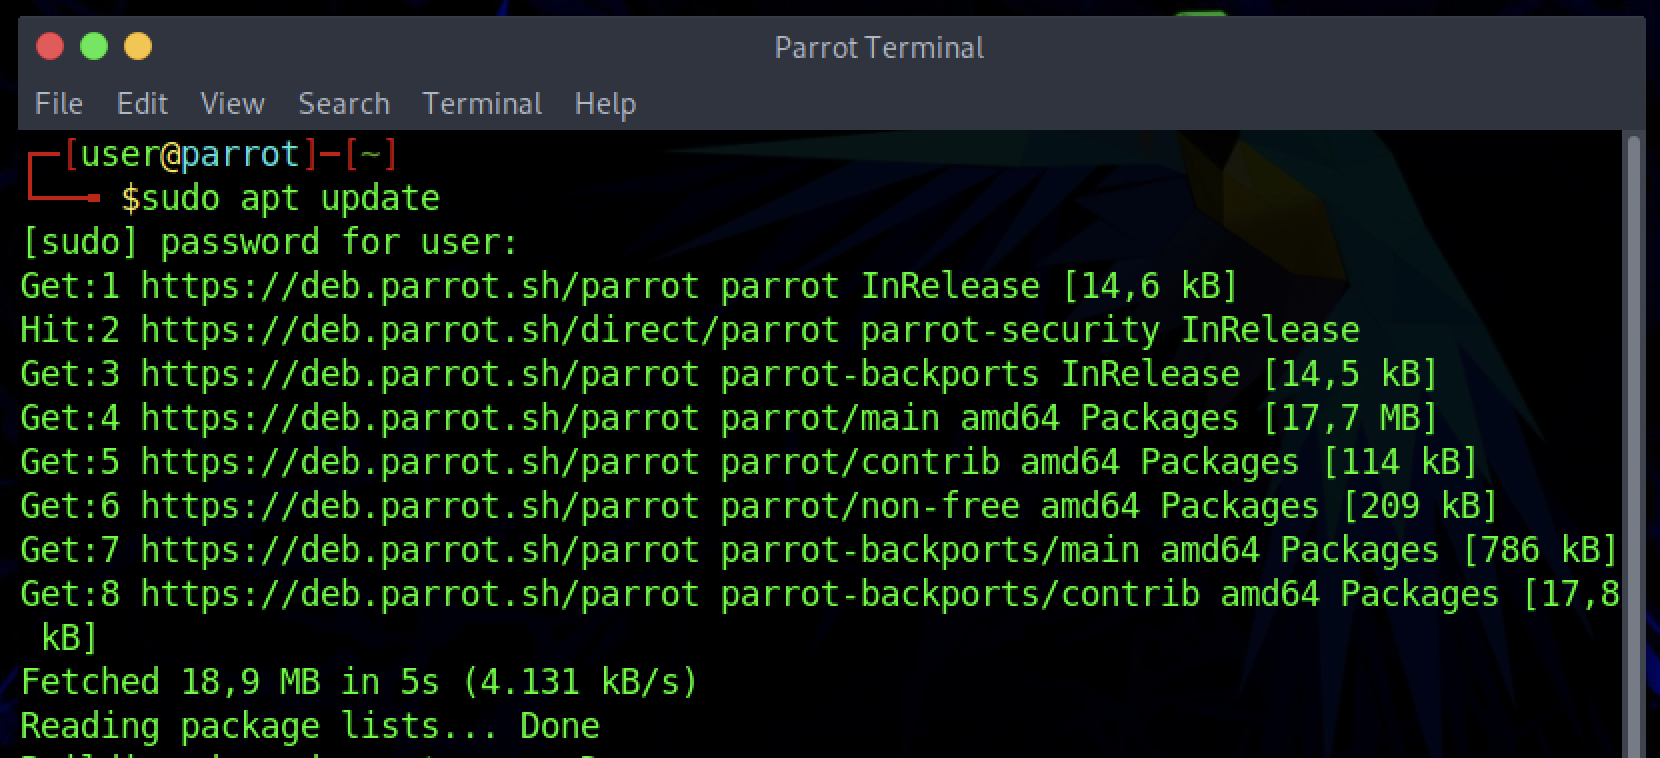Open the Terminal menu

coord(482,104)
